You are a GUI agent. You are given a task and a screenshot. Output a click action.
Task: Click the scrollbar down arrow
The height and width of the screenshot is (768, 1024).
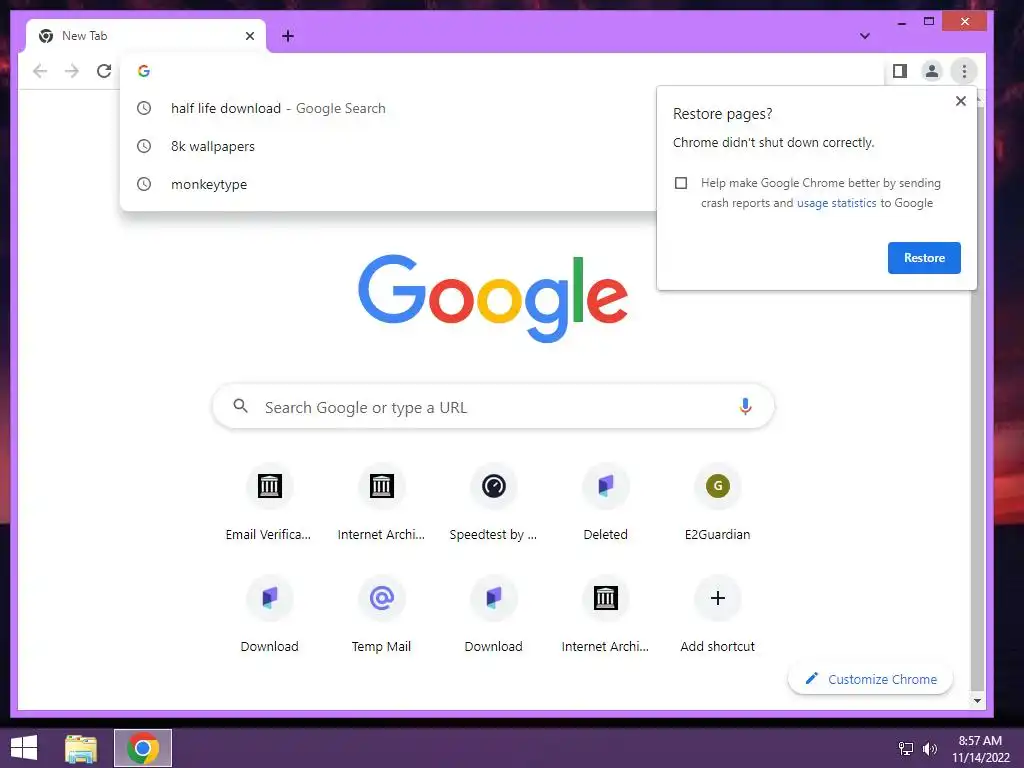pyautogui.click(x=977, y=701)
